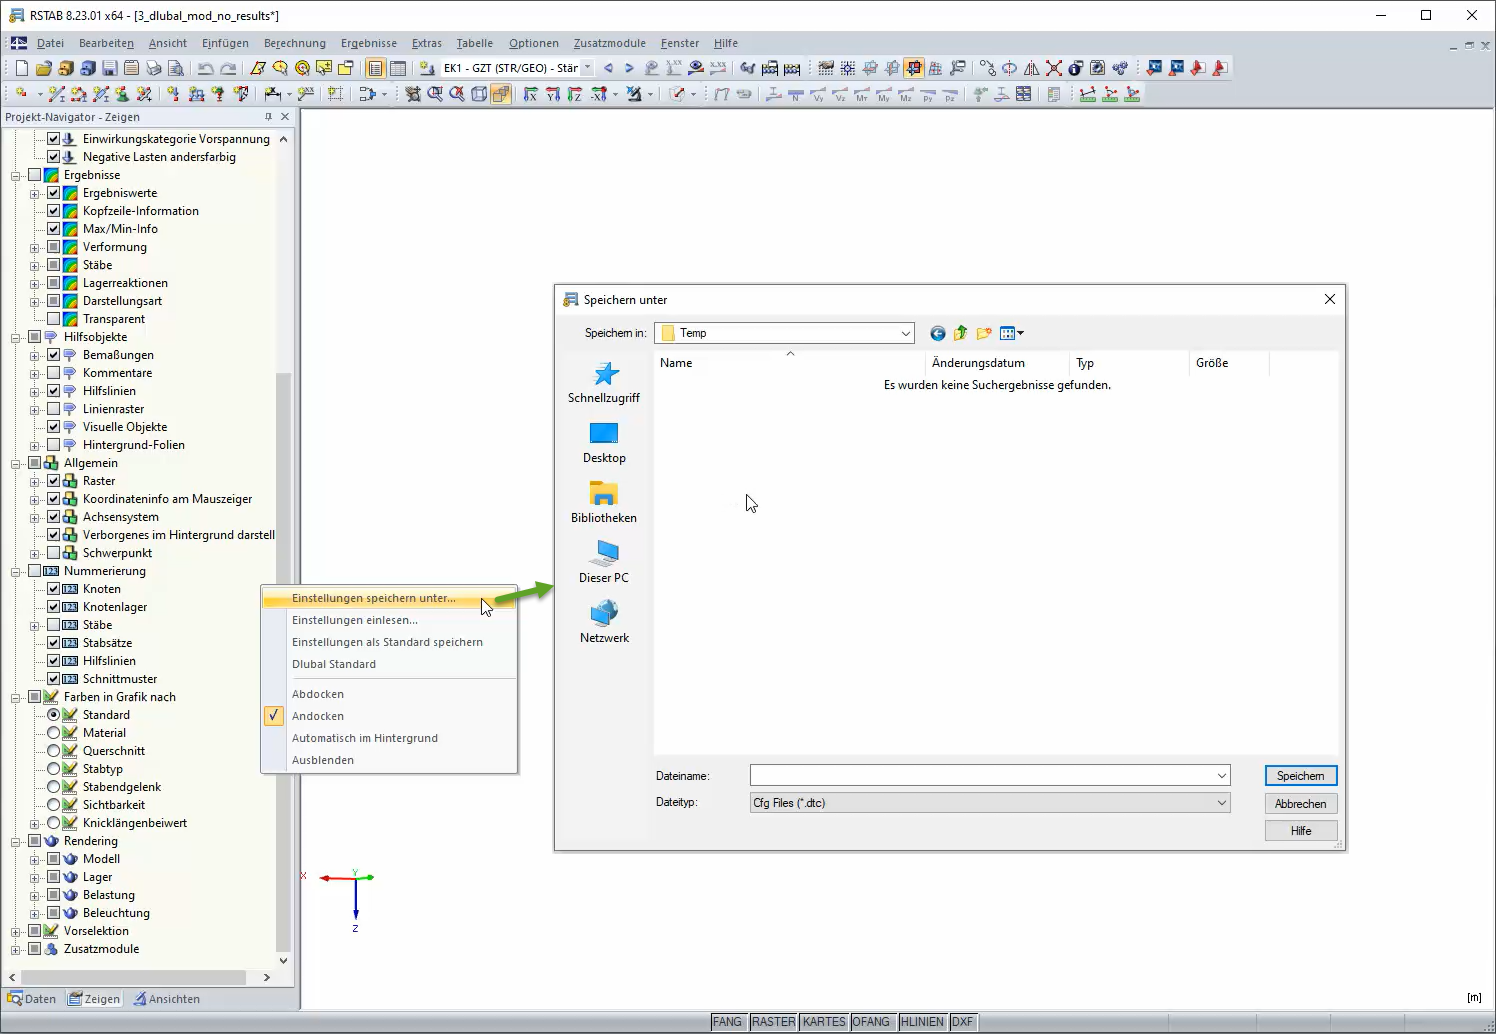This screenshot has height=1034, width=1496.
Task: Enable the Transparent checkbox
Action: click(x=54, y=319)
